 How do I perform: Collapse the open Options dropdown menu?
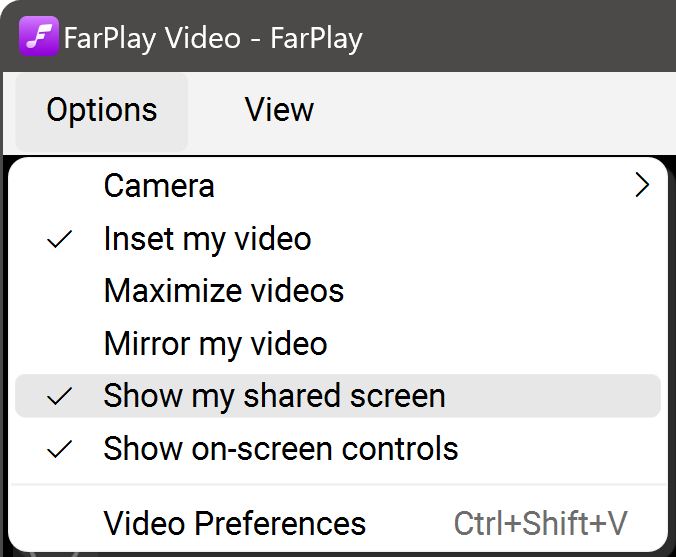101,110
